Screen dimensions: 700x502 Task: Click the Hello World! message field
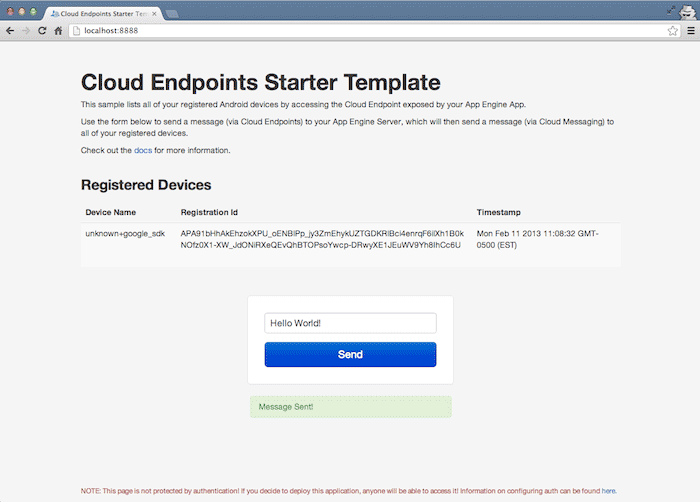point(350,324)
